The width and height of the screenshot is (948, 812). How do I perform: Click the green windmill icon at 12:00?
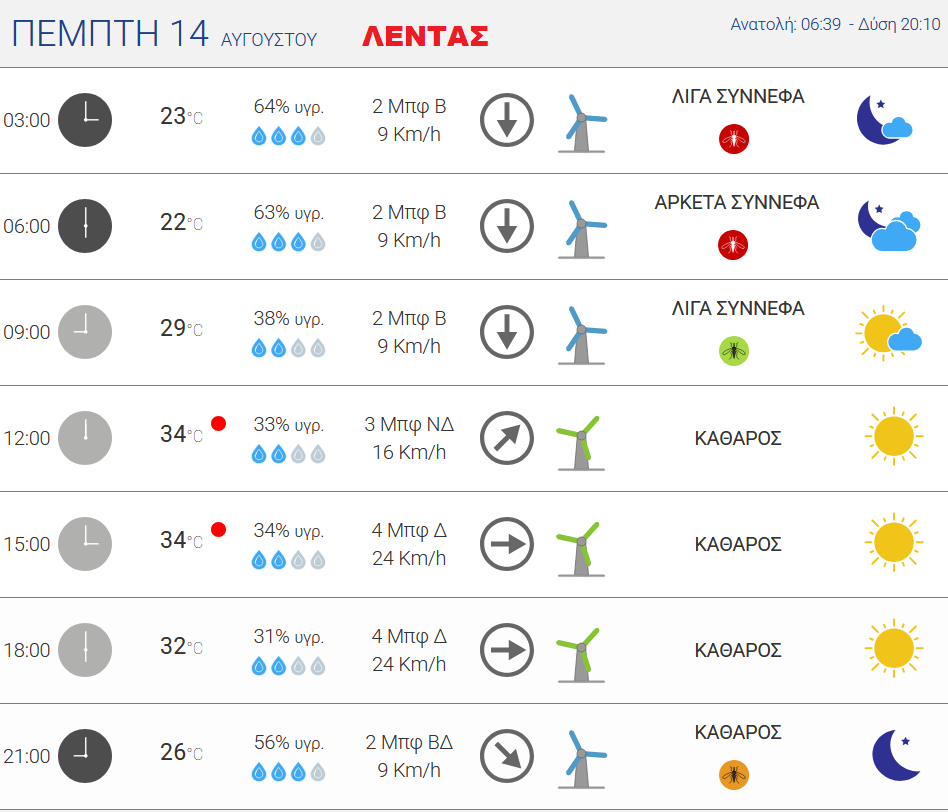pos(579,441)
